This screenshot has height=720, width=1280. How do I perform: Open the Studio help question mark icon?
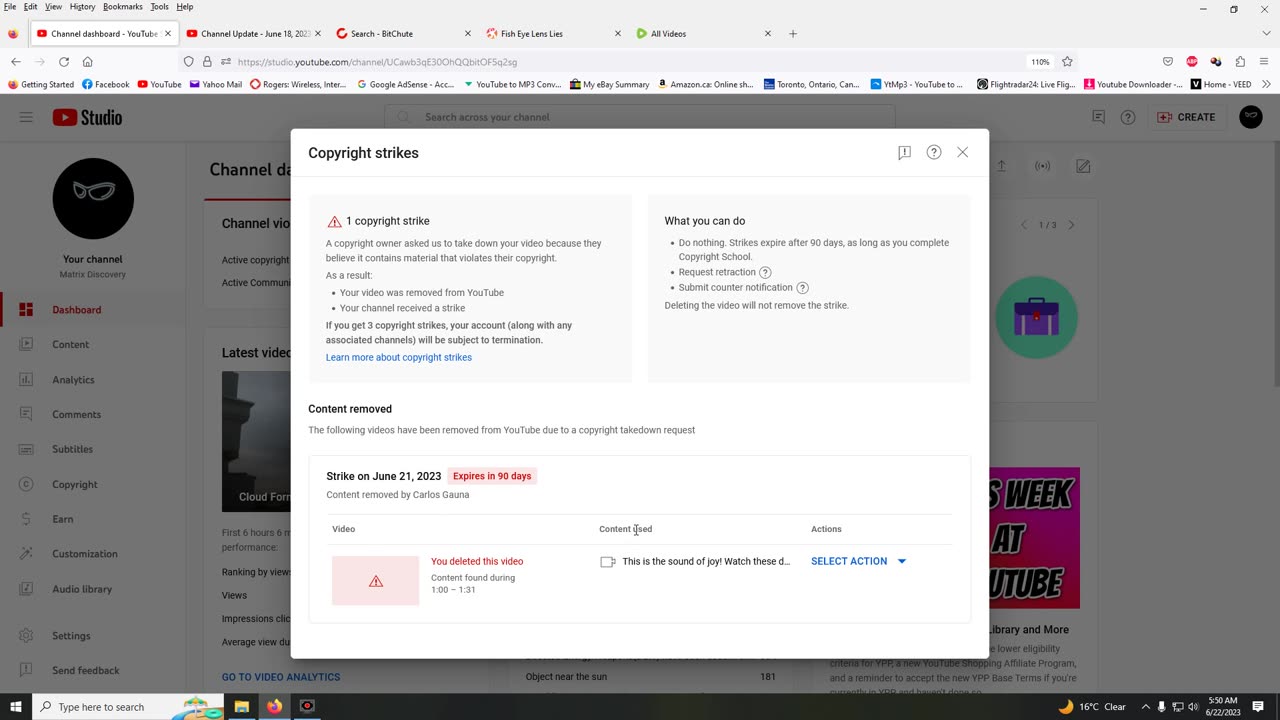(x=1128, y=117)
